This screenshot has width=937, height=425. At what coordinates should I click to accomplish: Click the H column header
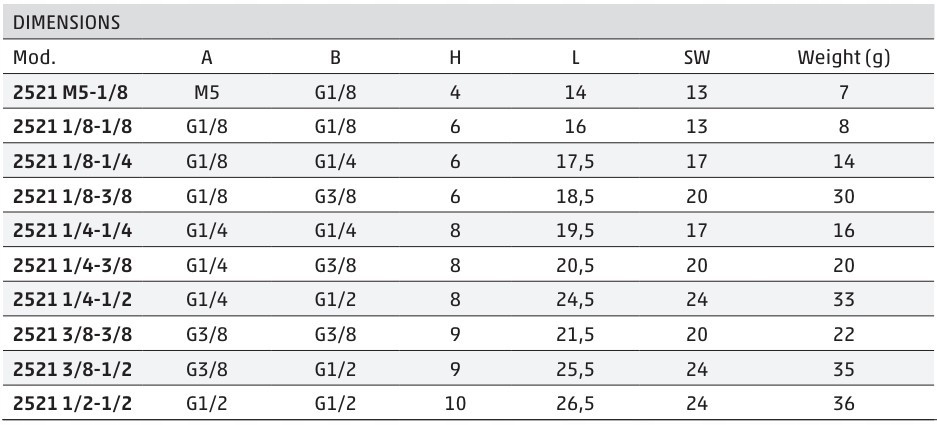(x=455, y=57)
